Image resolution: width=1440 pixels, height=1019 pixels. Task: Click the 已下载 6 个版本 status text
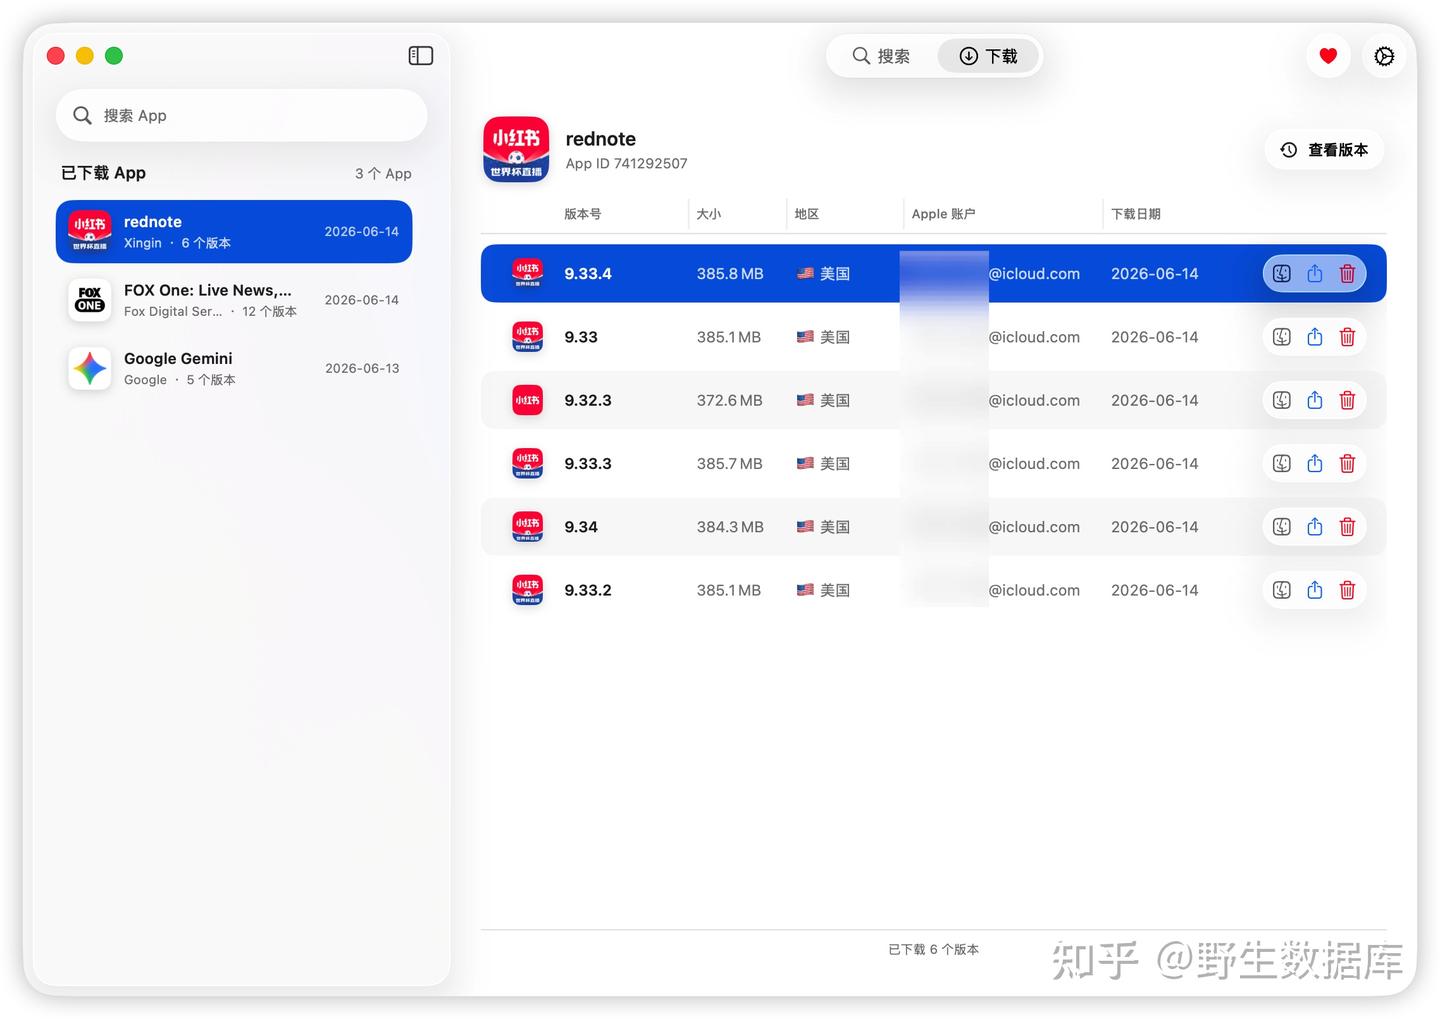pos(933,950)
